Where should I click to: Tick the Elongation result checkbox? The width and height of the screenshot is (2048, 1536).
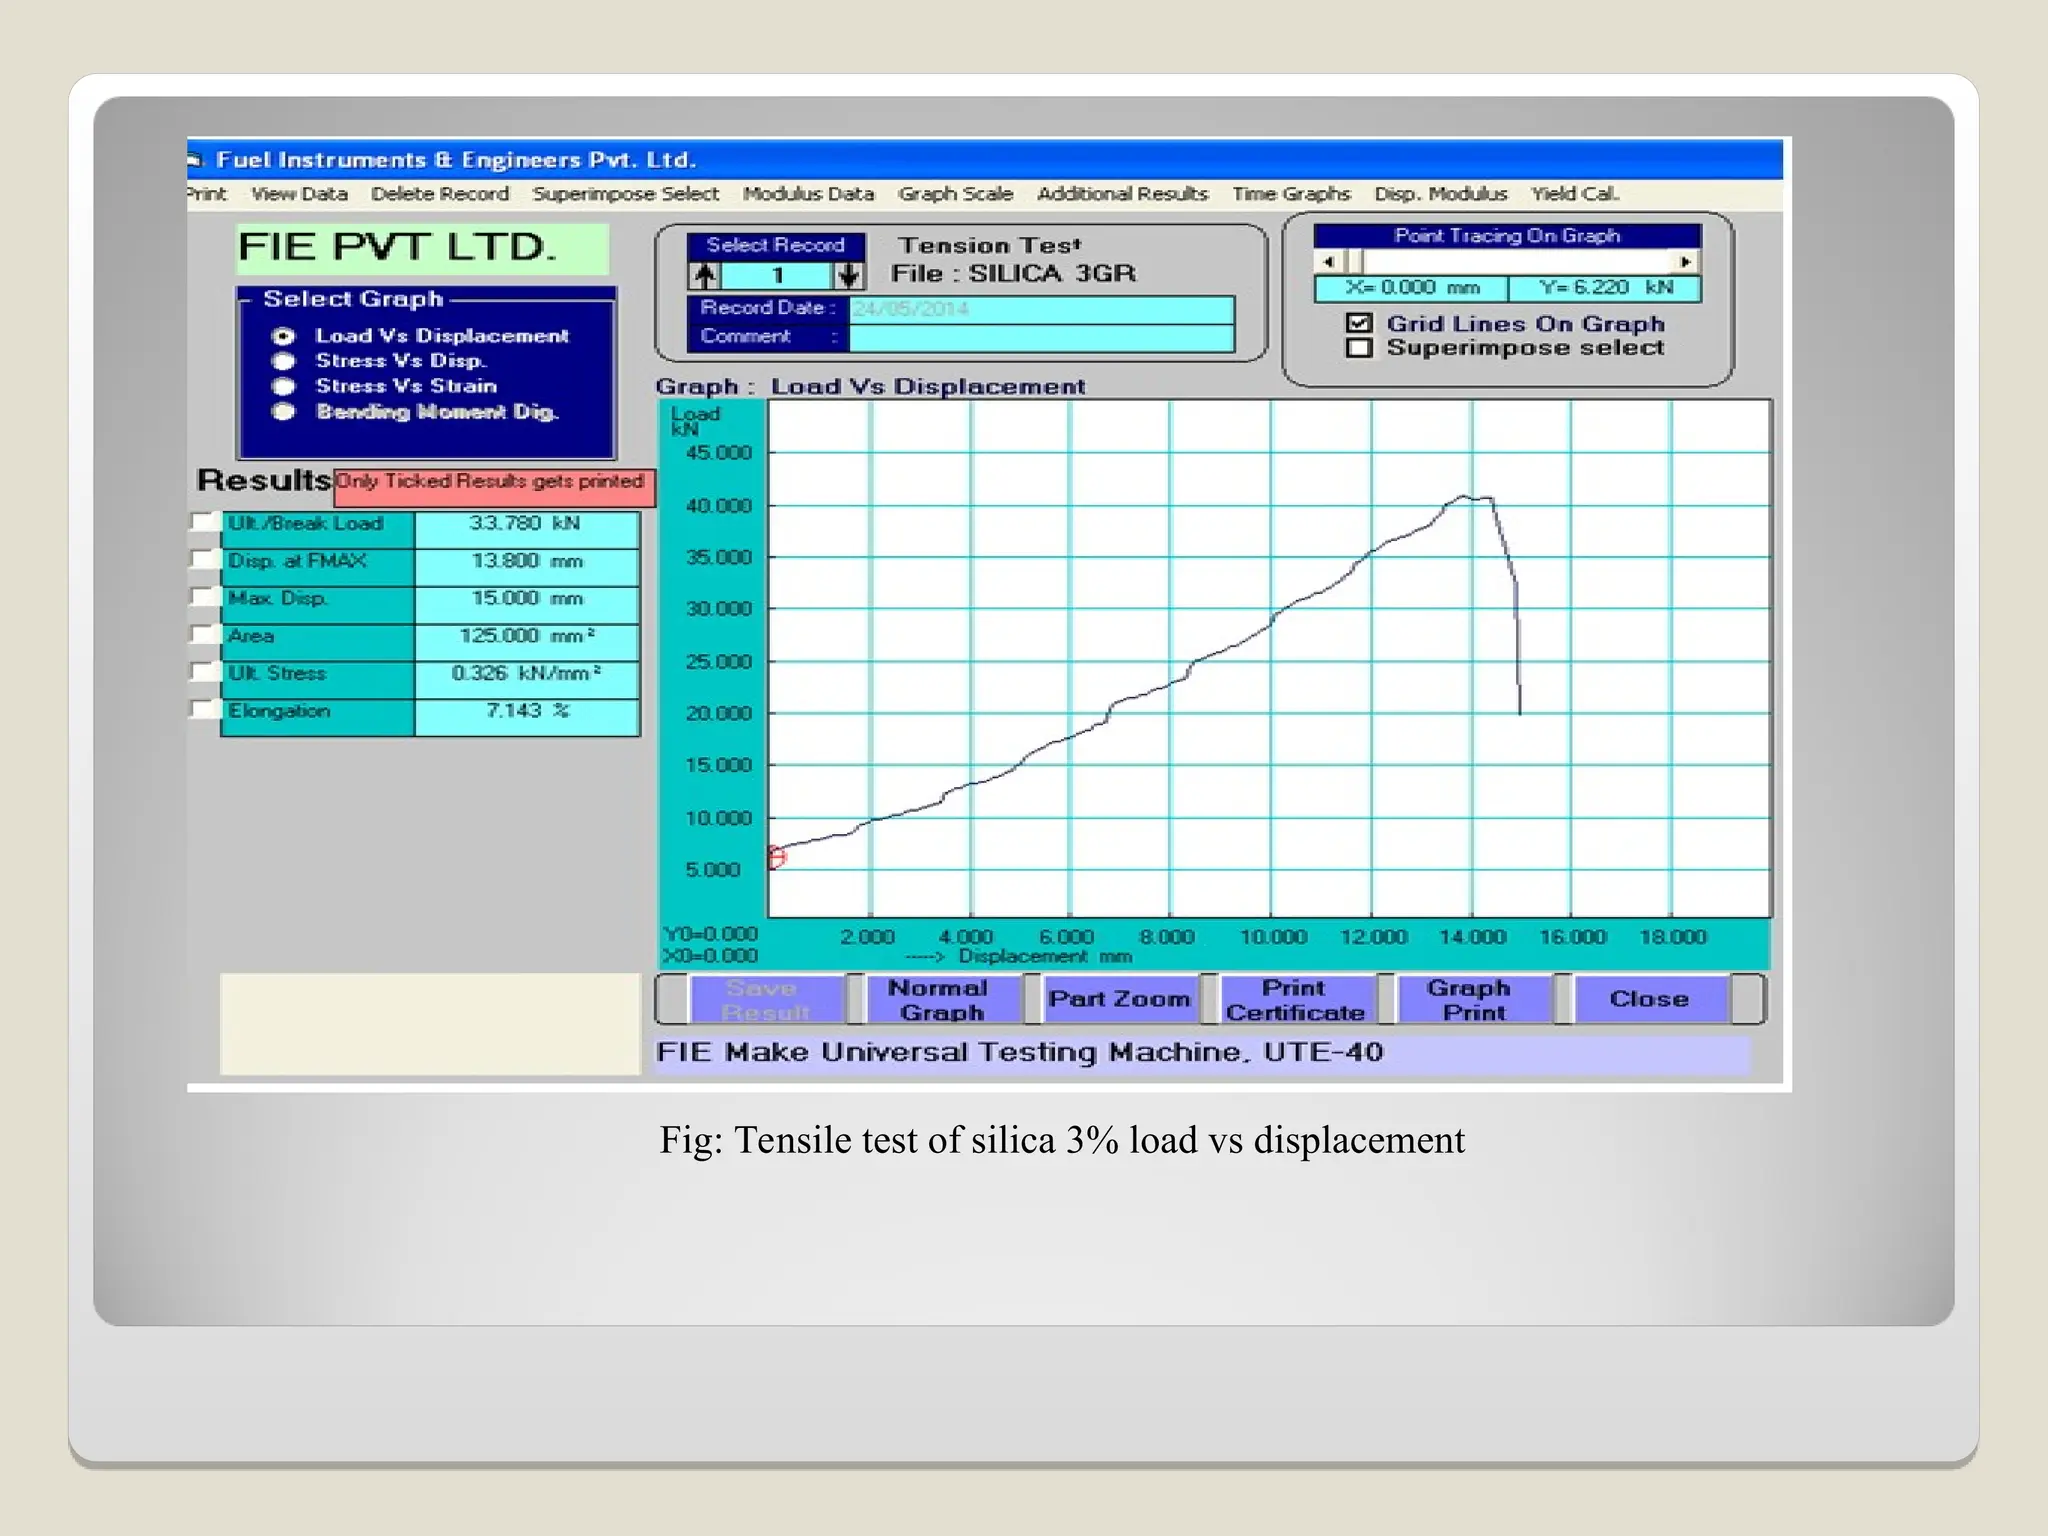click(205, 710)
